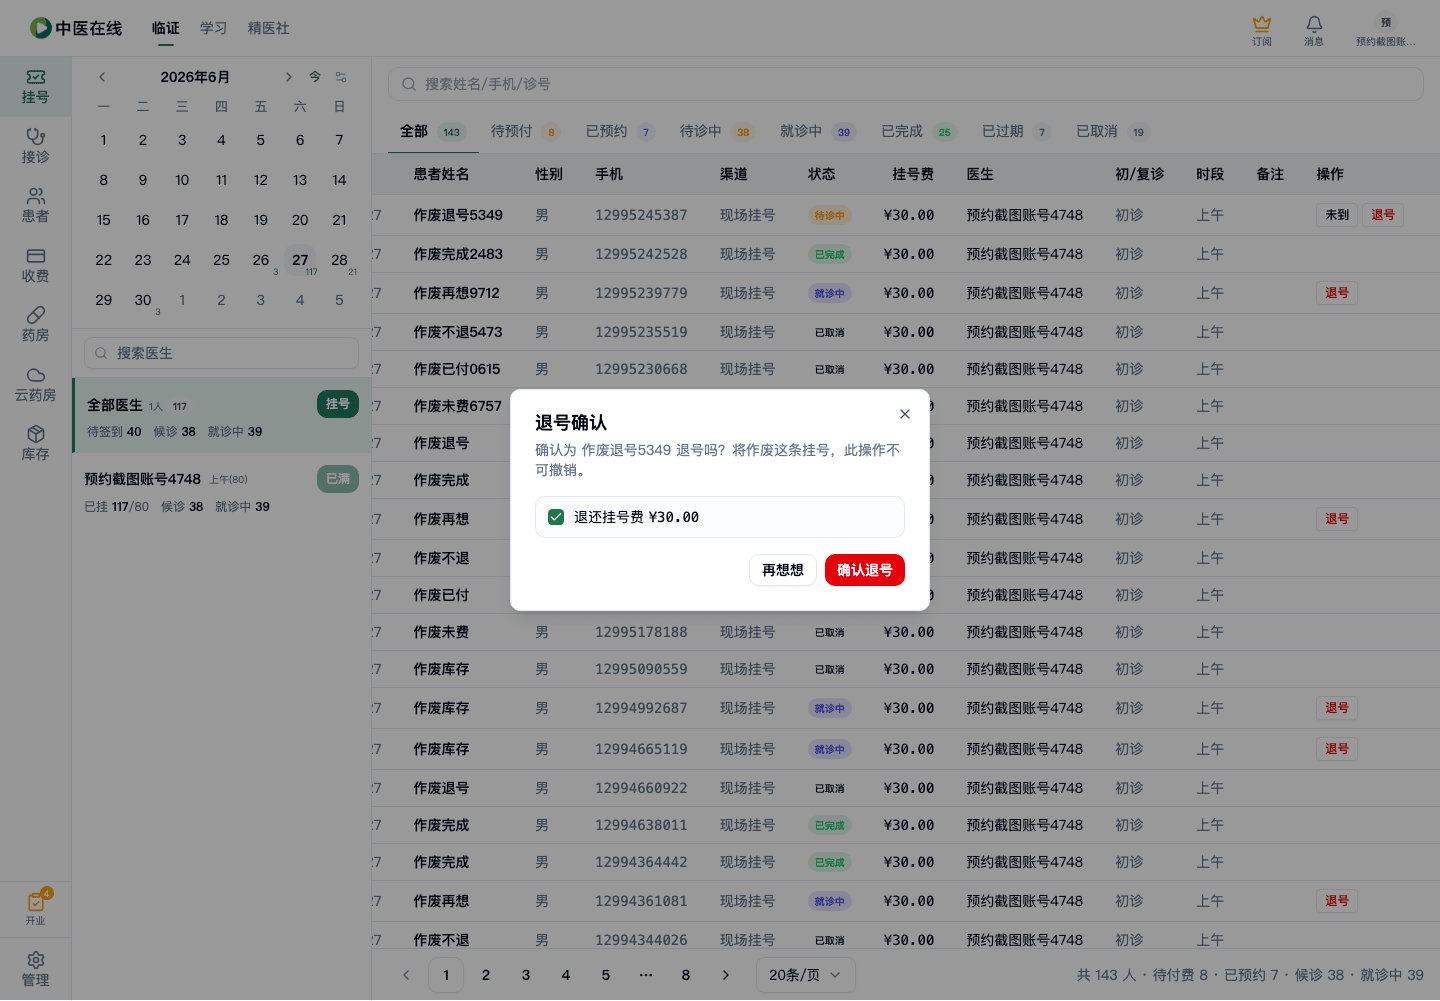Confirm with the 确认退号 button
This screenshot has height=1001, width=1440.
pos(865,570)
